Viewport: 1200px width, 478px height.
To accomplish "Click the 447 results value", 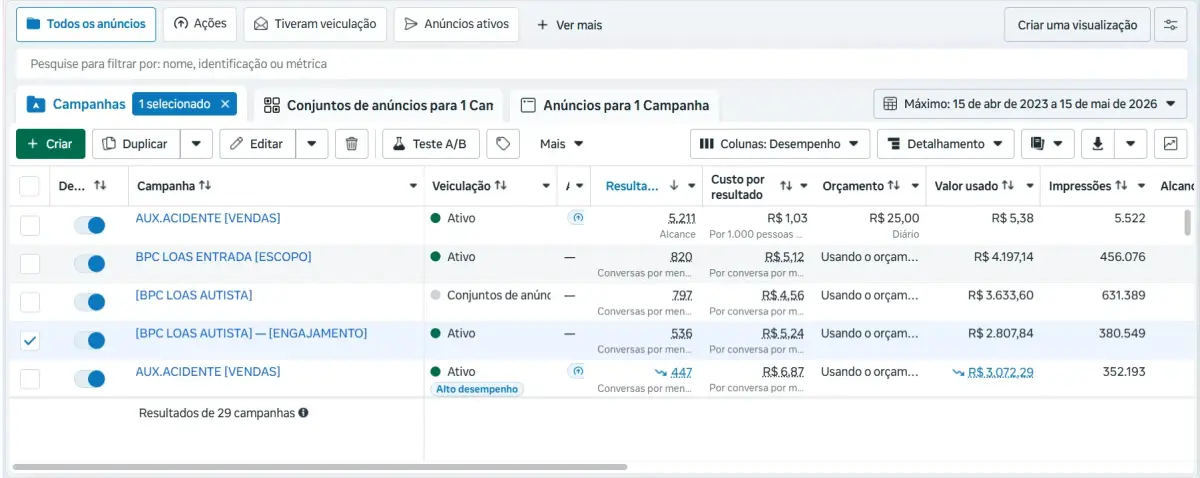I will pos(681,372).
